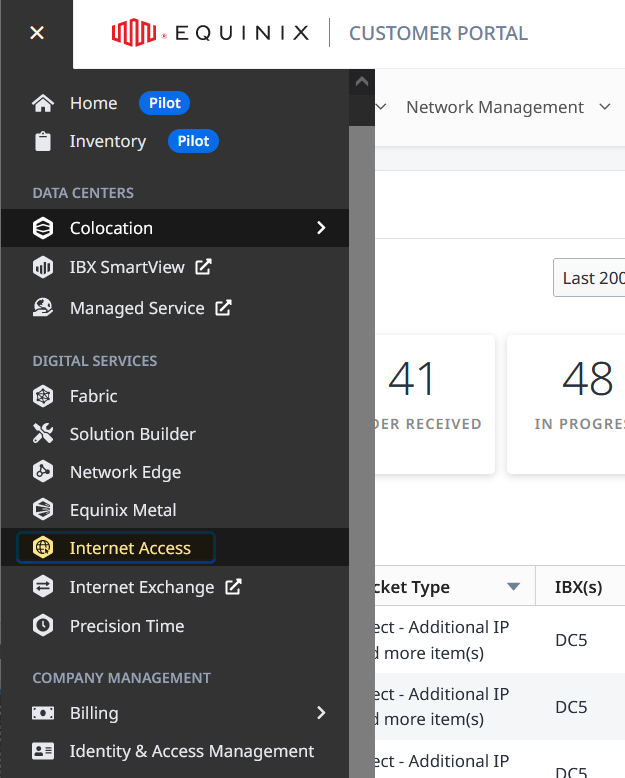The image size is (625, 778).
Task: Open the Network Management dropdown
Action: (508, 107)
